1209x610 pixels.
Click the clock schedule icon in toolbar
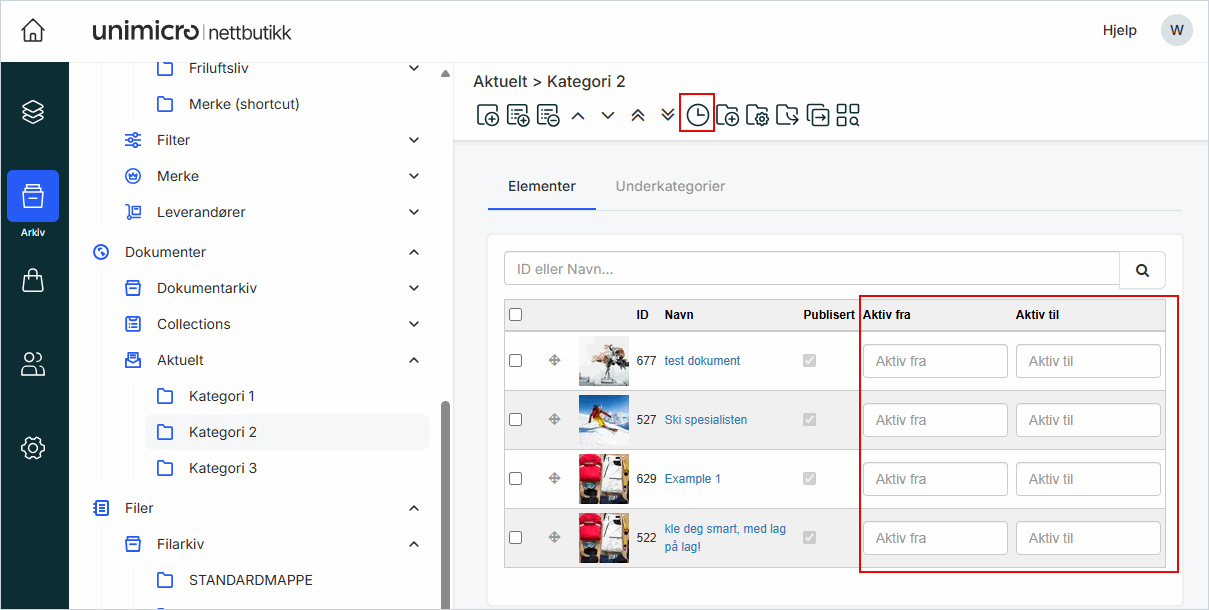click(x=697, y=115)
